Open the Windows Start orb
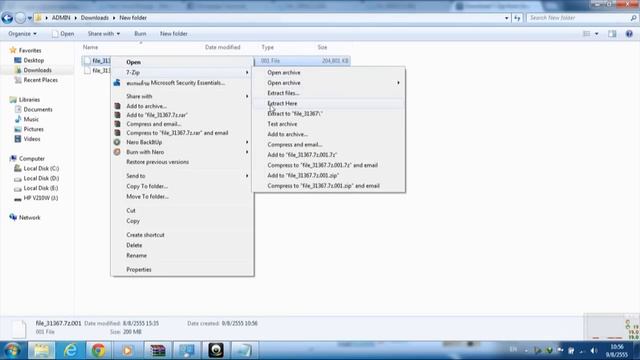Image resolution: width=640 pixels, height=360 pixels. [12, 350]
